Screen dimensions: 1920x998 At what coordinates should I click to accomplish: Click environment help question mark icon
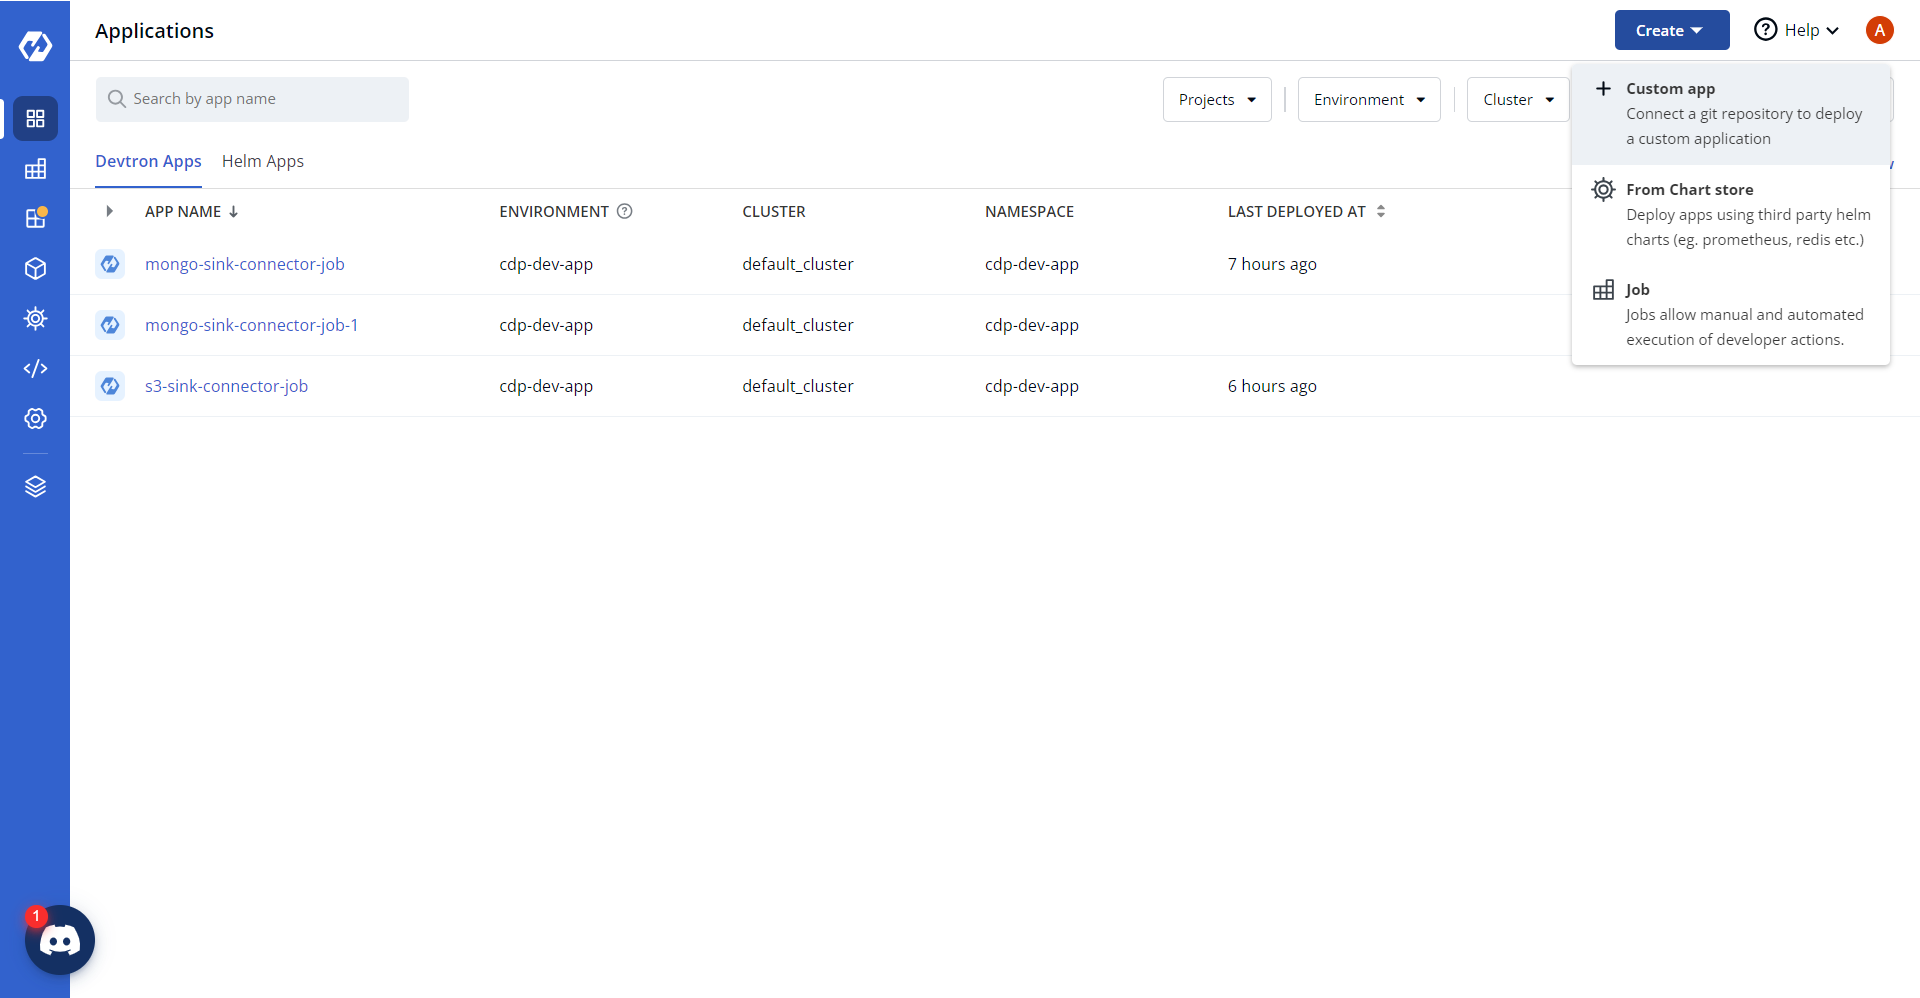pos(625,211)
